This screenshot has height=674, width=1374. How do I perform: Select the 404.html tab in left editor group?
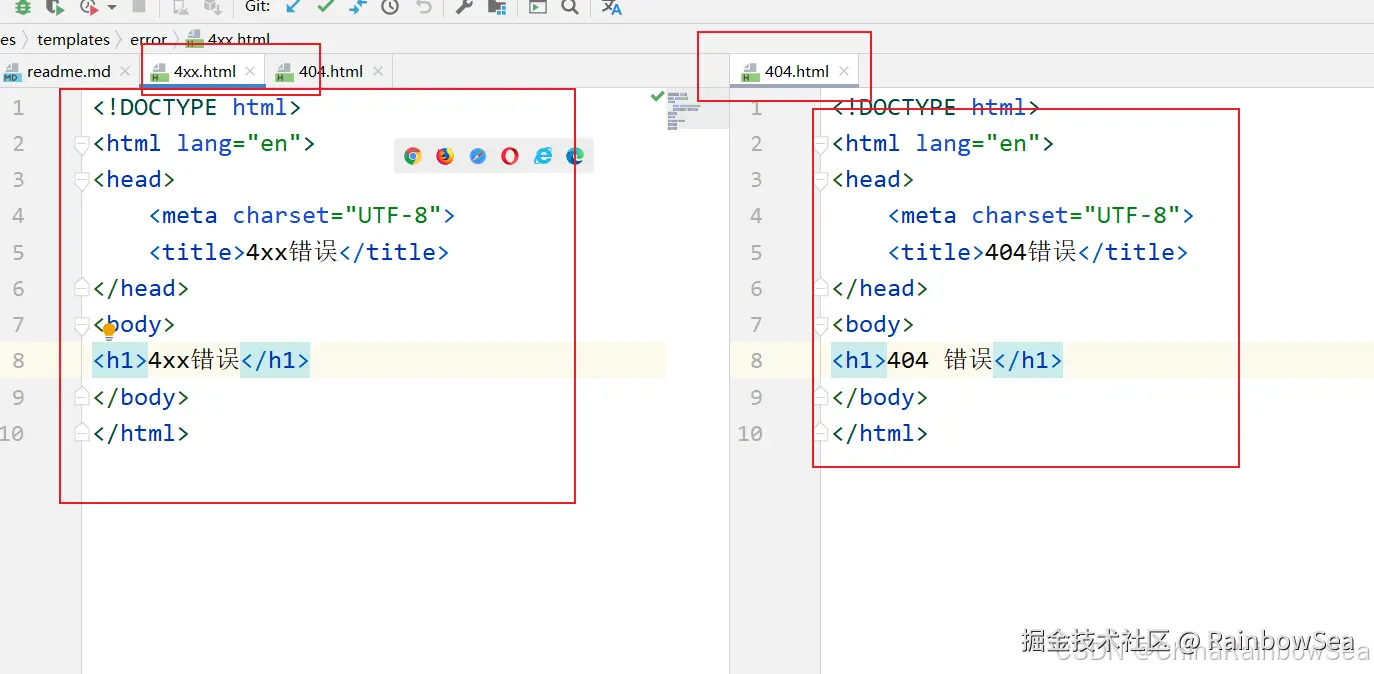coord(330,72)
